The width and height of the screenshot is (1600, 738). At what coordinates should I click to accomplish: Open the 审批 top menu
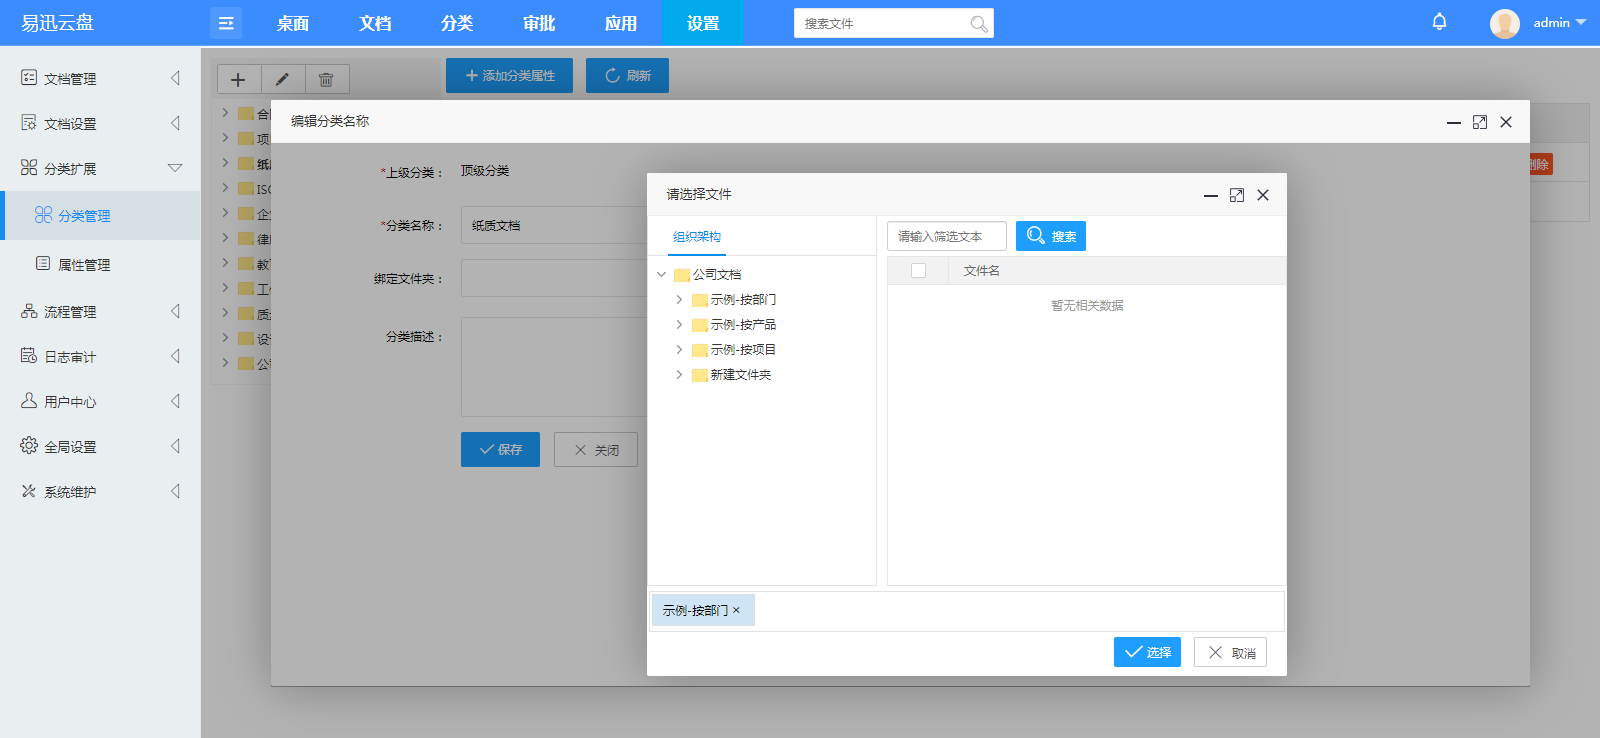pyautogui.click(x=539, y=23)
